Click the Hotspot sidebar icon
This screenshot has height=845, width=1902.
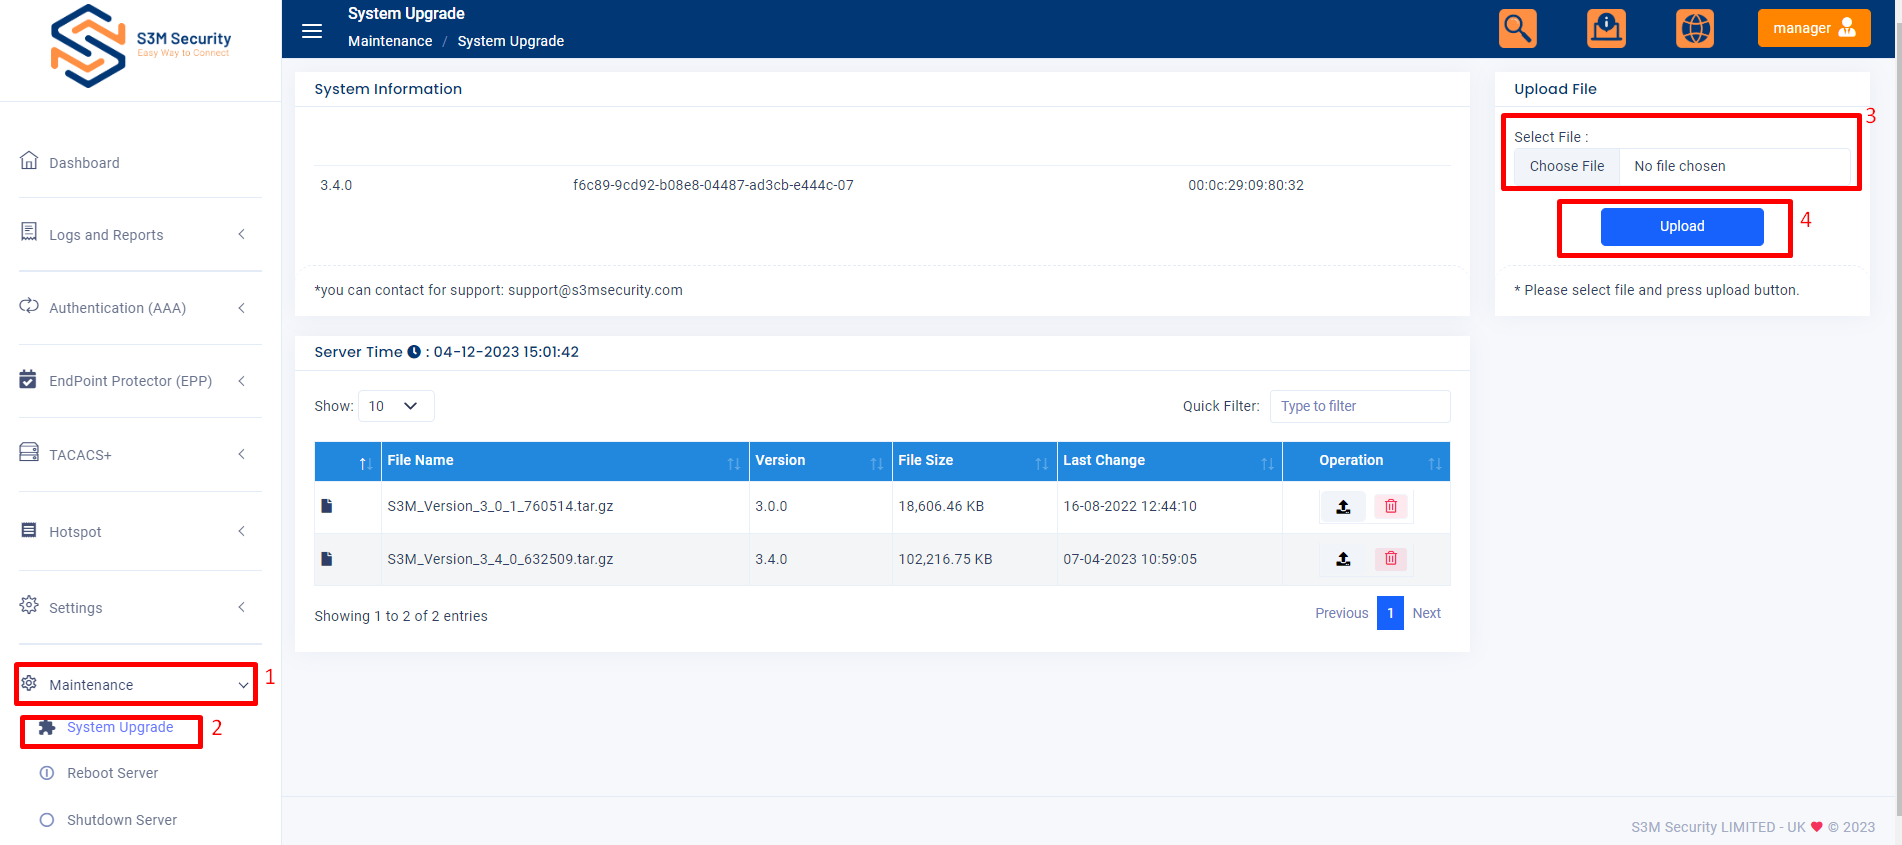[x=29, y=530]
